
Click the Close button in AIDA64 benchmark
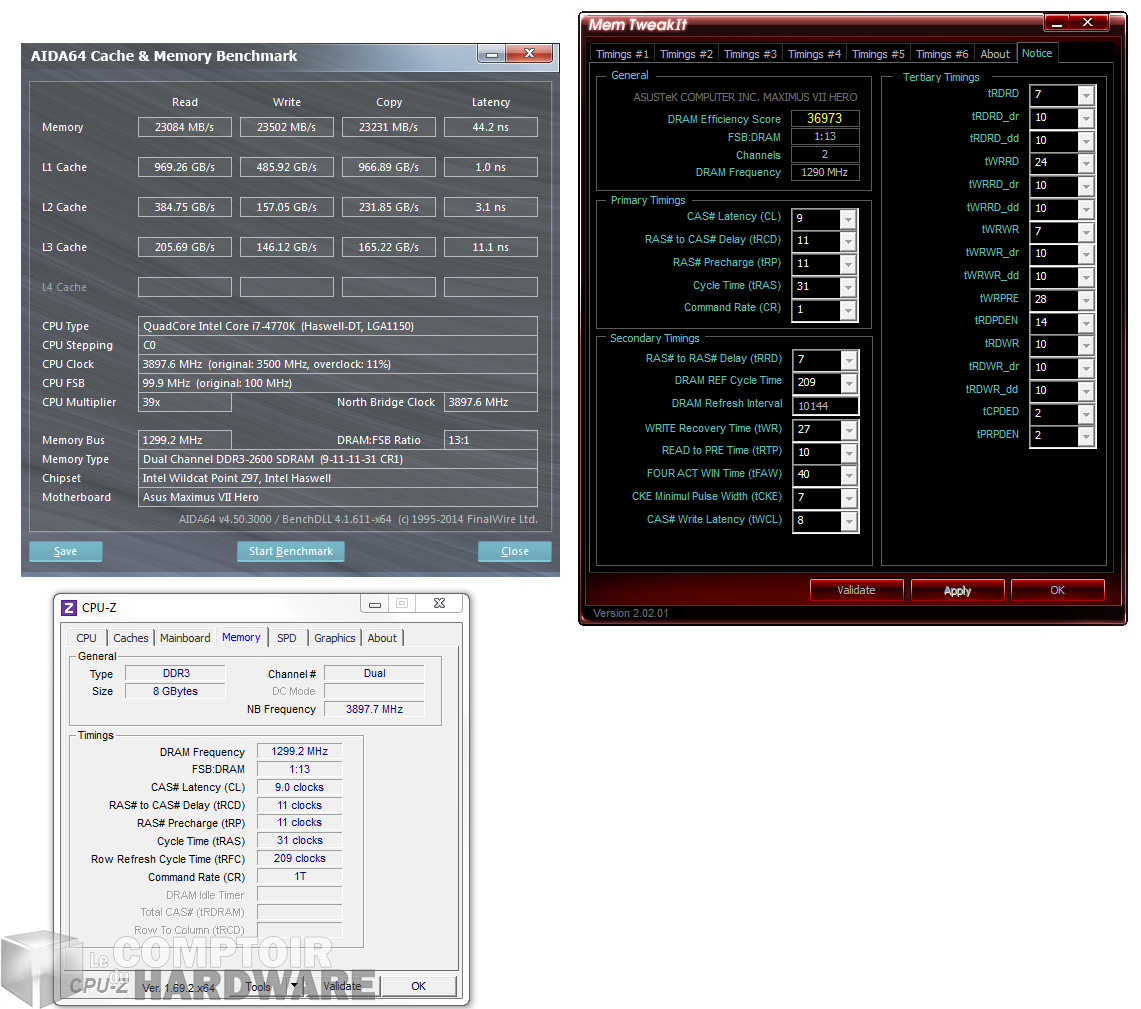click(514, 551)
